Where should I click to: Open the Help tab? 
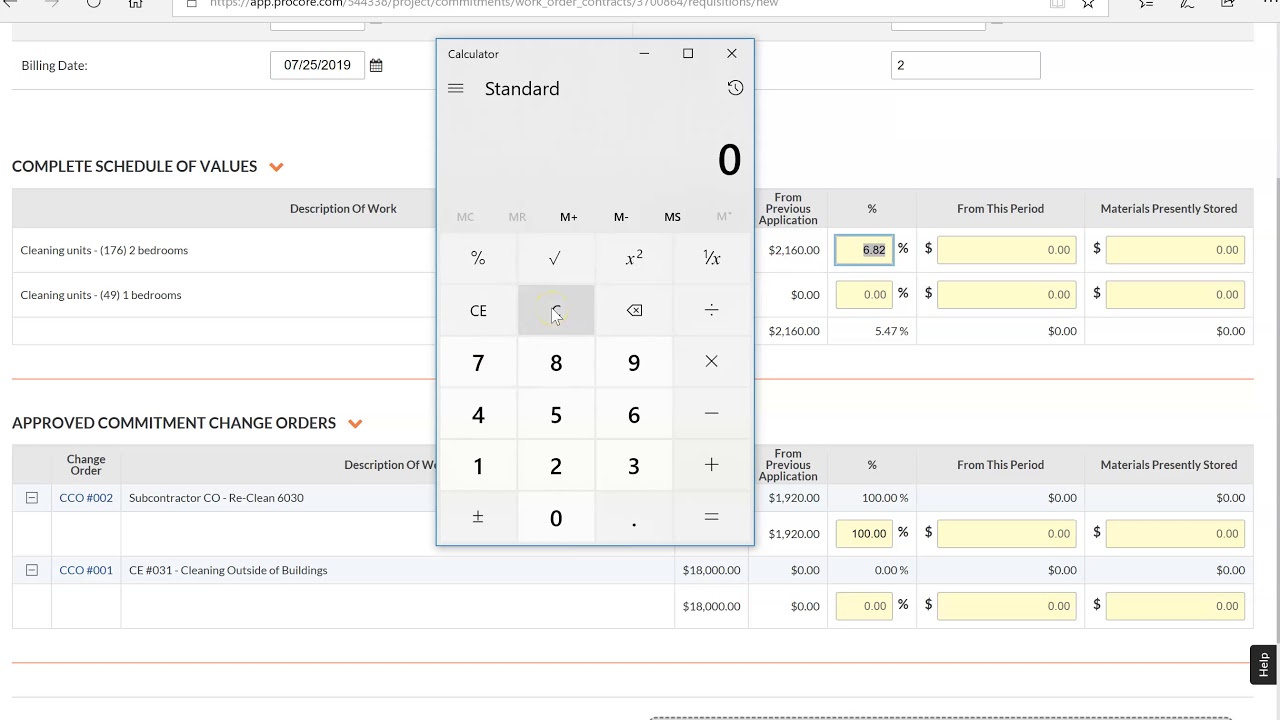1263,665
